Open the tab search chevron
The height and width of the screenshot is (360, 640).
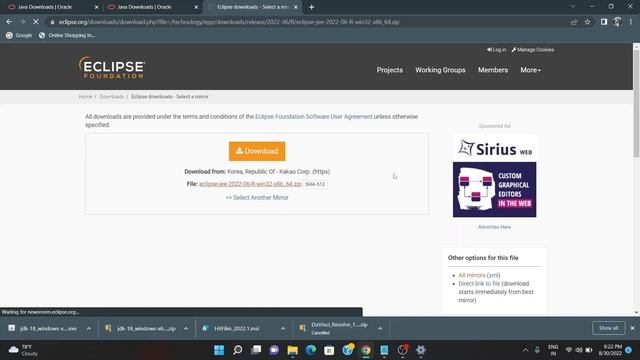tap(573, 7)
